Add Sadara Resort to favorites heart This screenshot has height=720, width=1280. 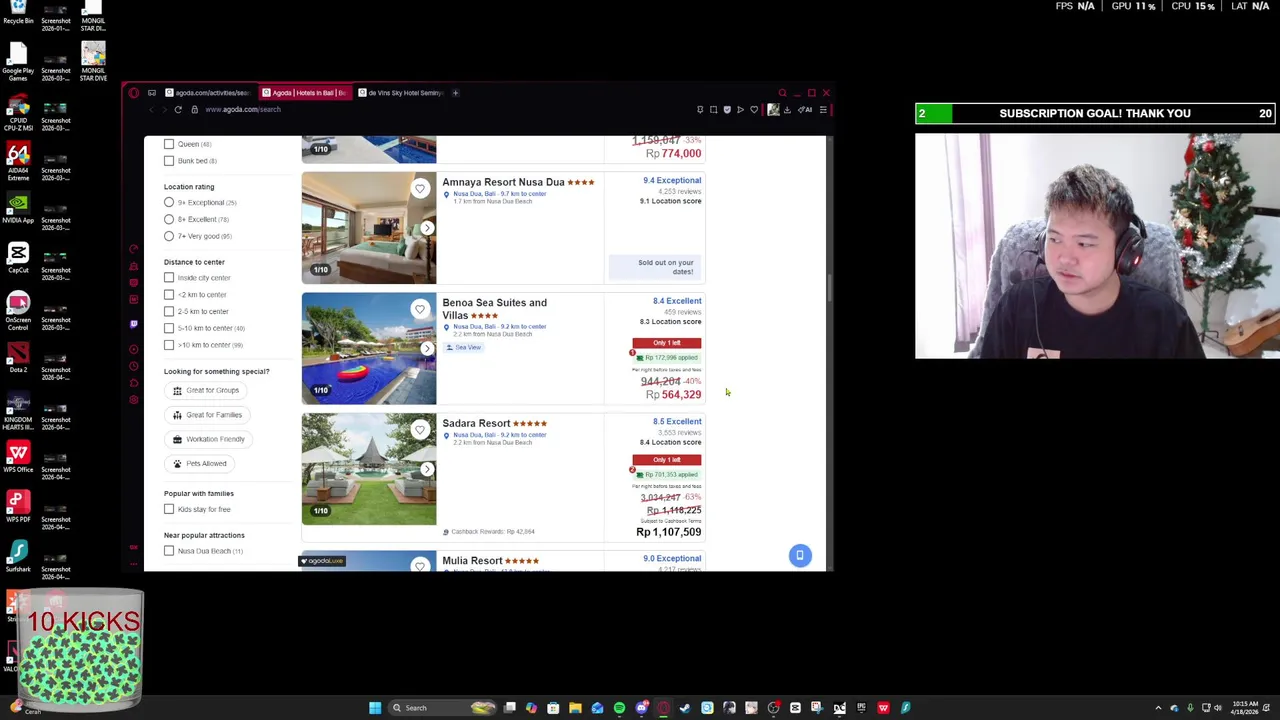coord(420,430)
